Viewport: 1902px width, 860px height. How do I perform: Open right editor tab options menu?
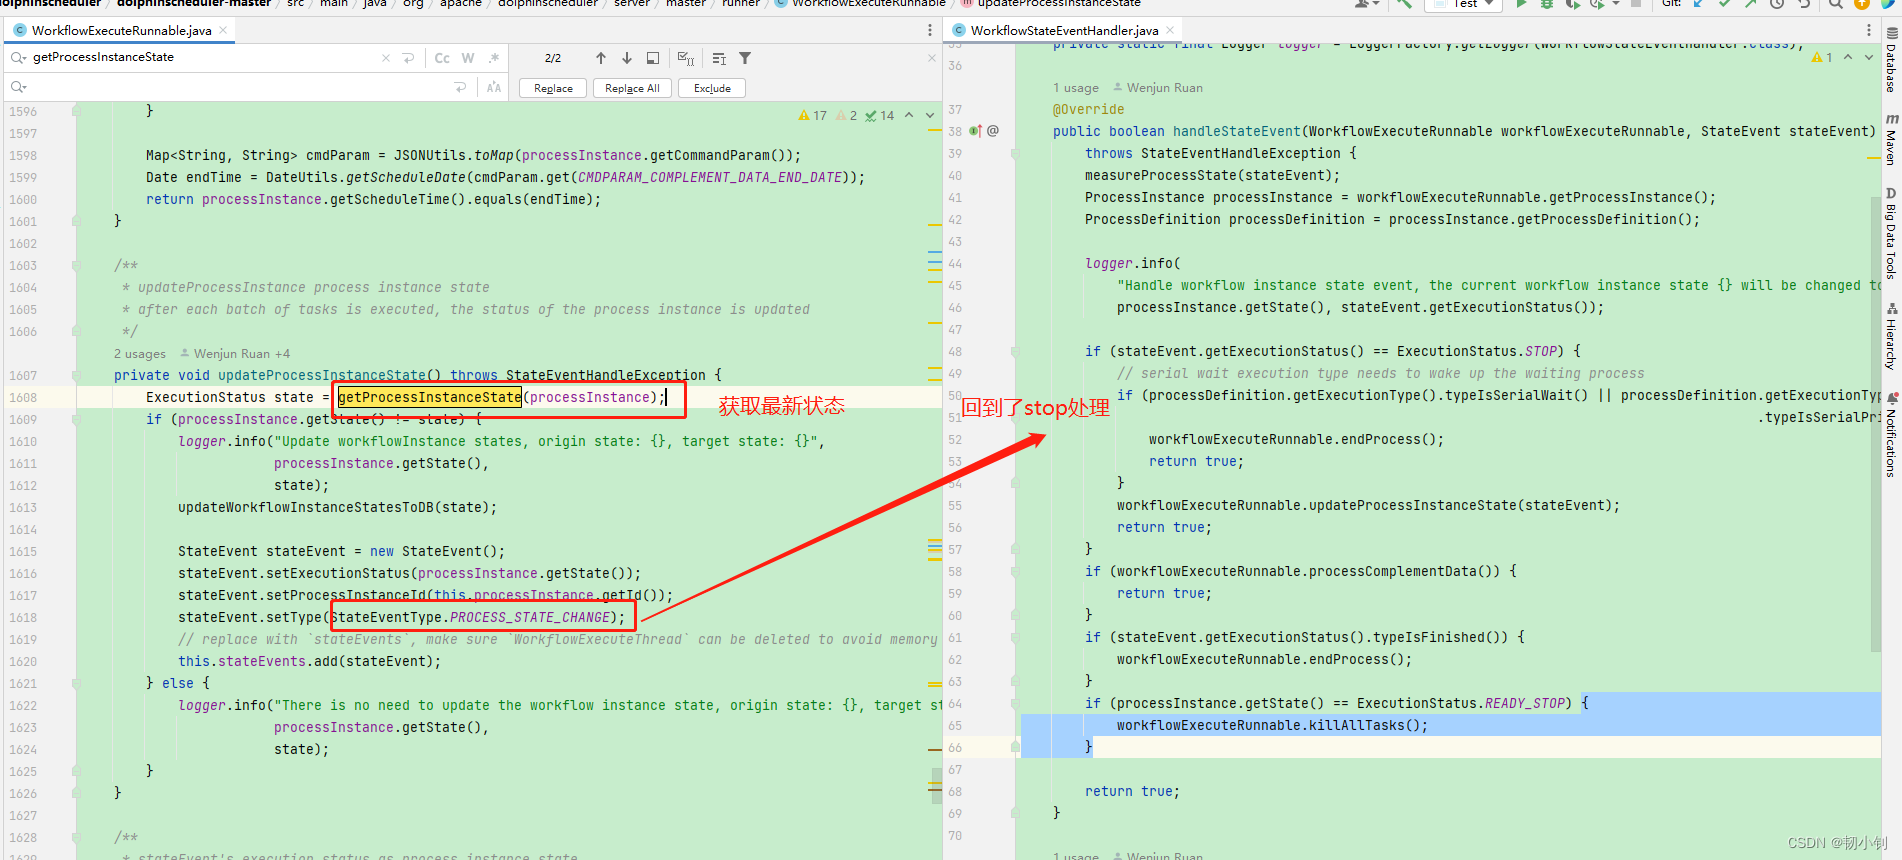click(1868, 31)
